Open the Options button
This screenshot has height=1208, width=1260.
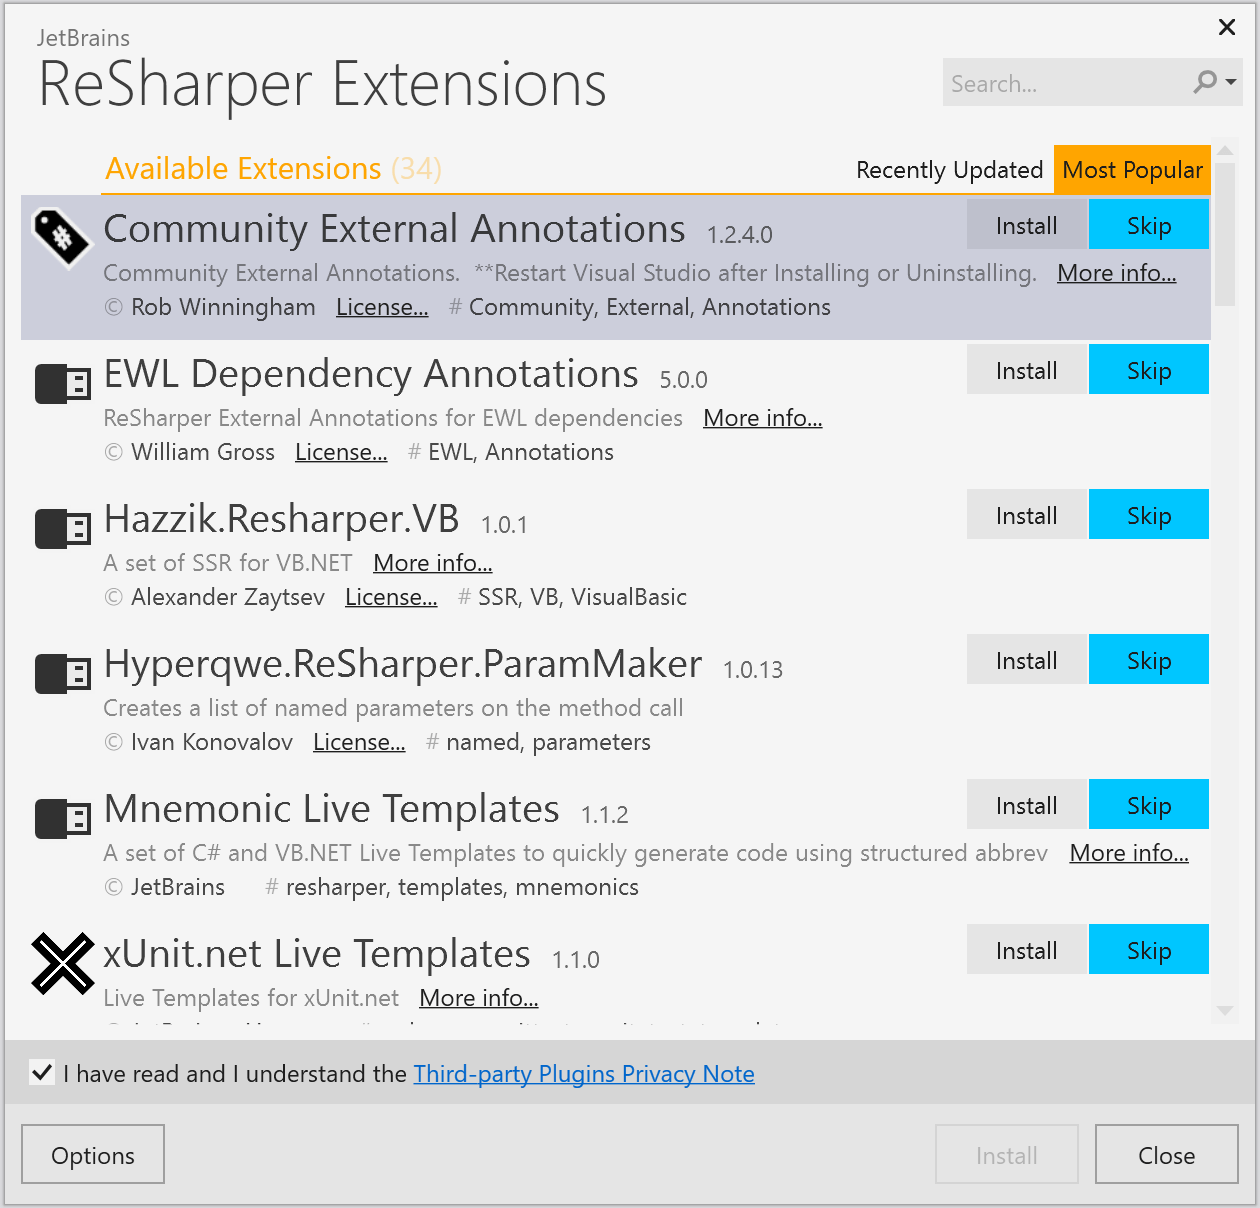coord(93,1155)
